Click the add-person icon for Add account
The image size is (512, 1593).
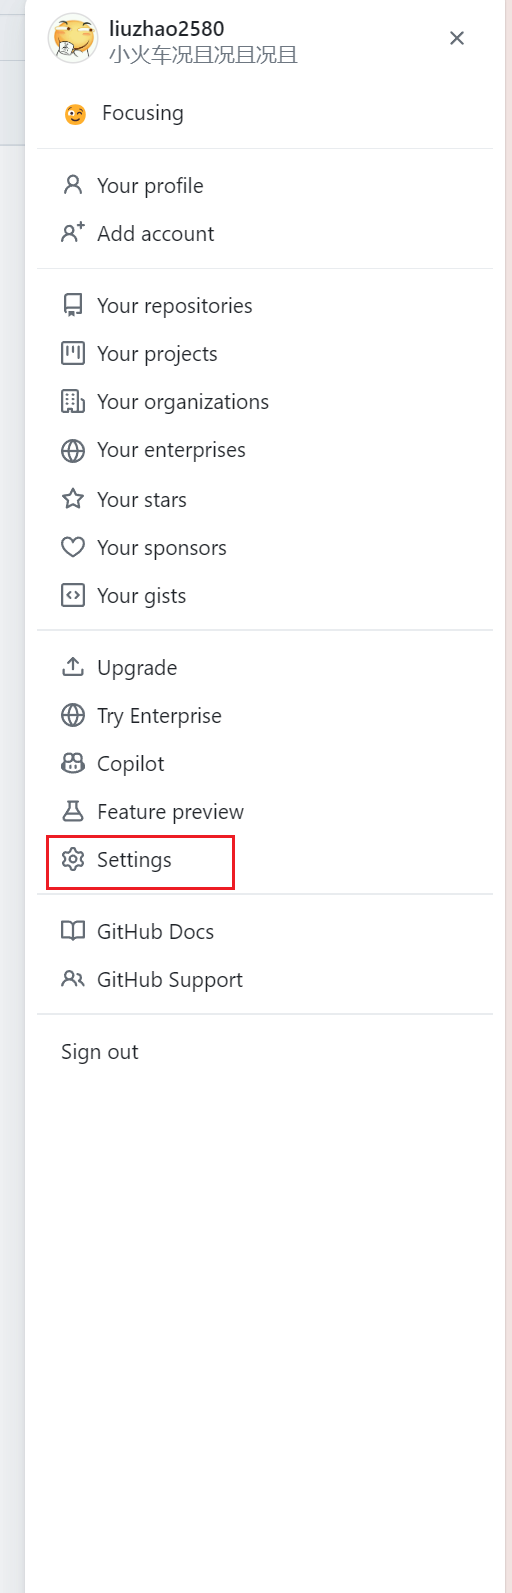click(x=73, y=233)
